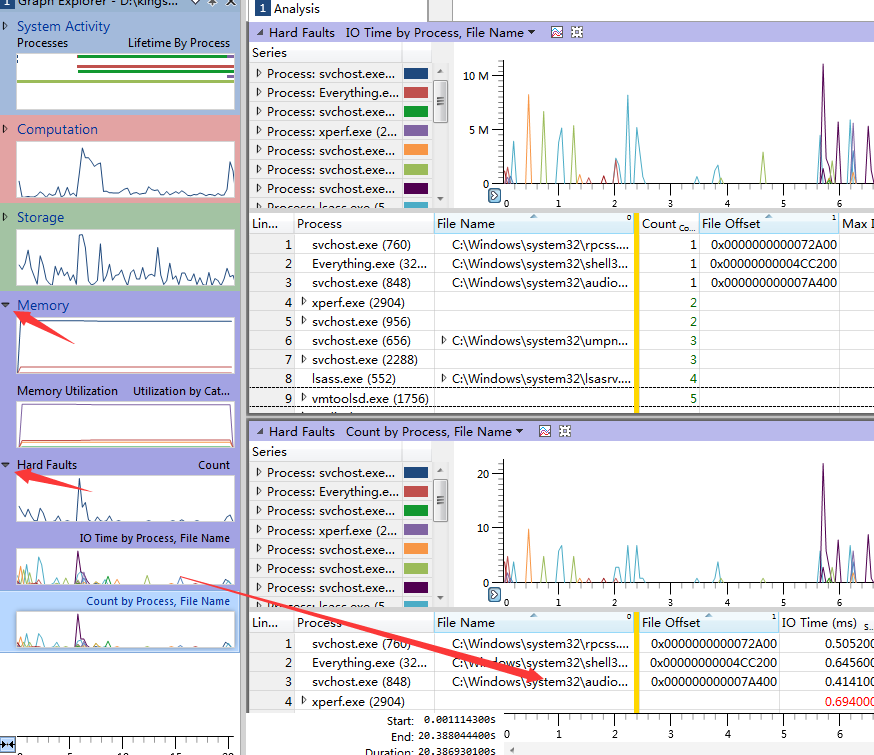Click the table view icon beside IO Time preset

(577, 32)
